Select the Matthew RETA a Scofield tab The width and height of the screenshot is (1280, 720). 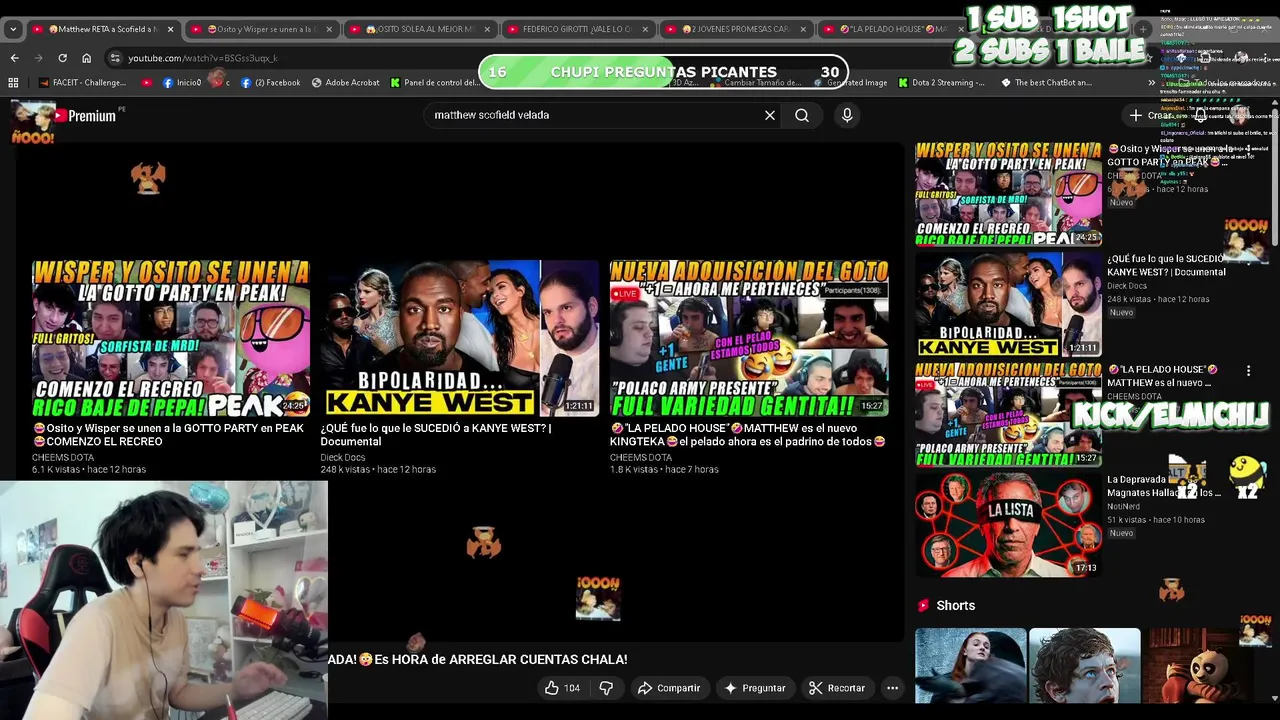[x=102, y=29]
